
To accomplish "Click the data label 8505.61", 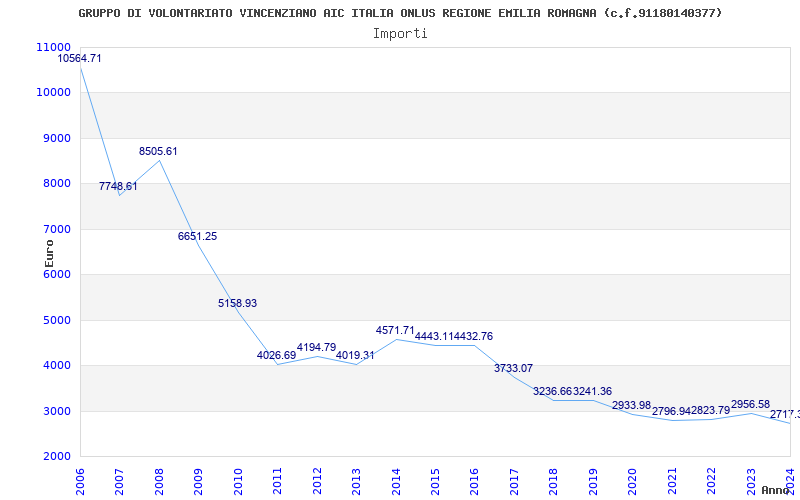I will point(158,152).
